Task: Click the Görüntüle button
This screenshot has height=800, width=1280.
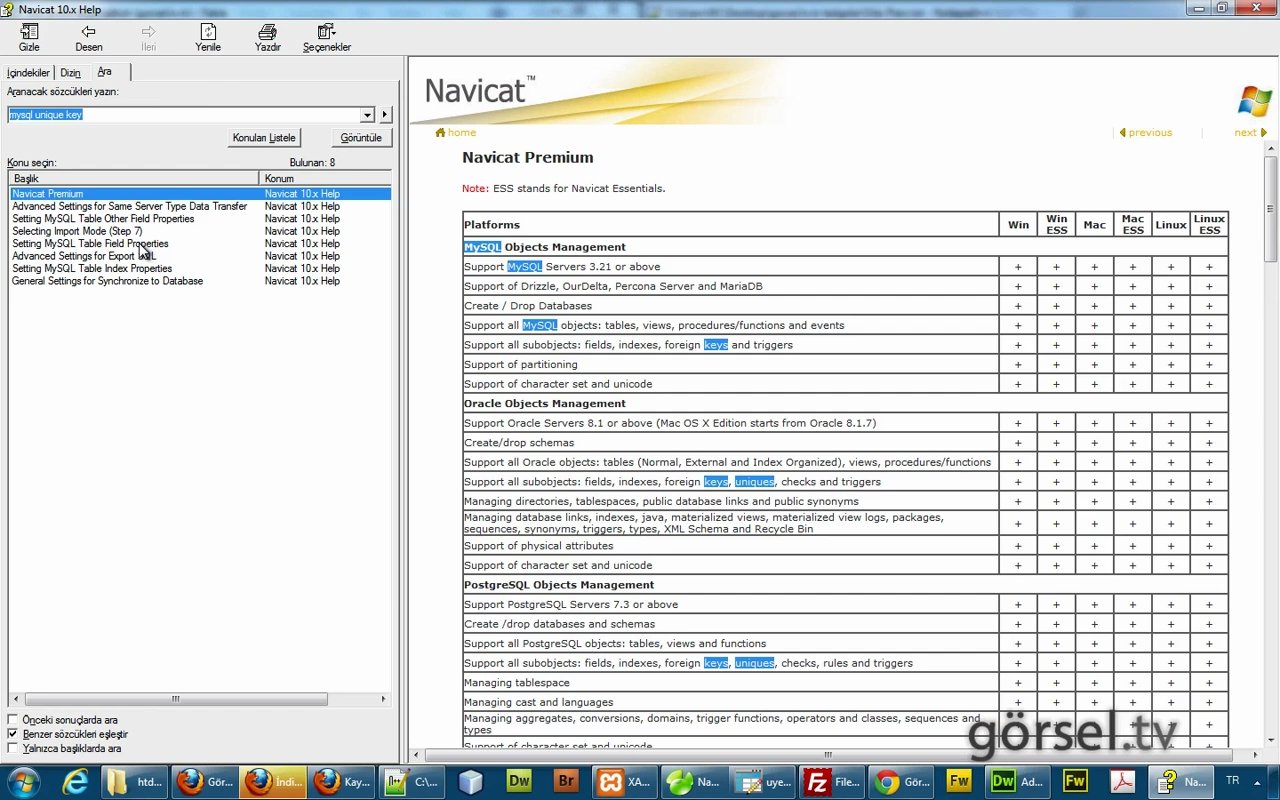Action: (x=361, y=138)
